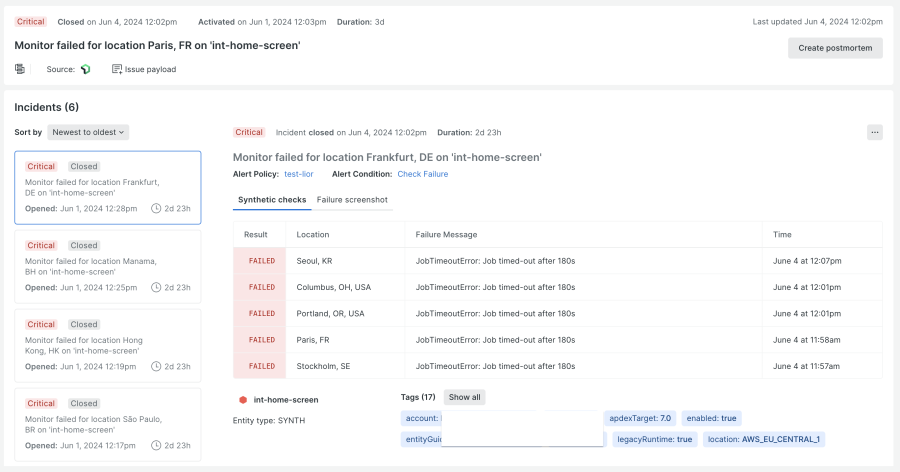The image size is (900, 472).
Task: Open the Check Failure alert condition link
Action: point(422,174)
